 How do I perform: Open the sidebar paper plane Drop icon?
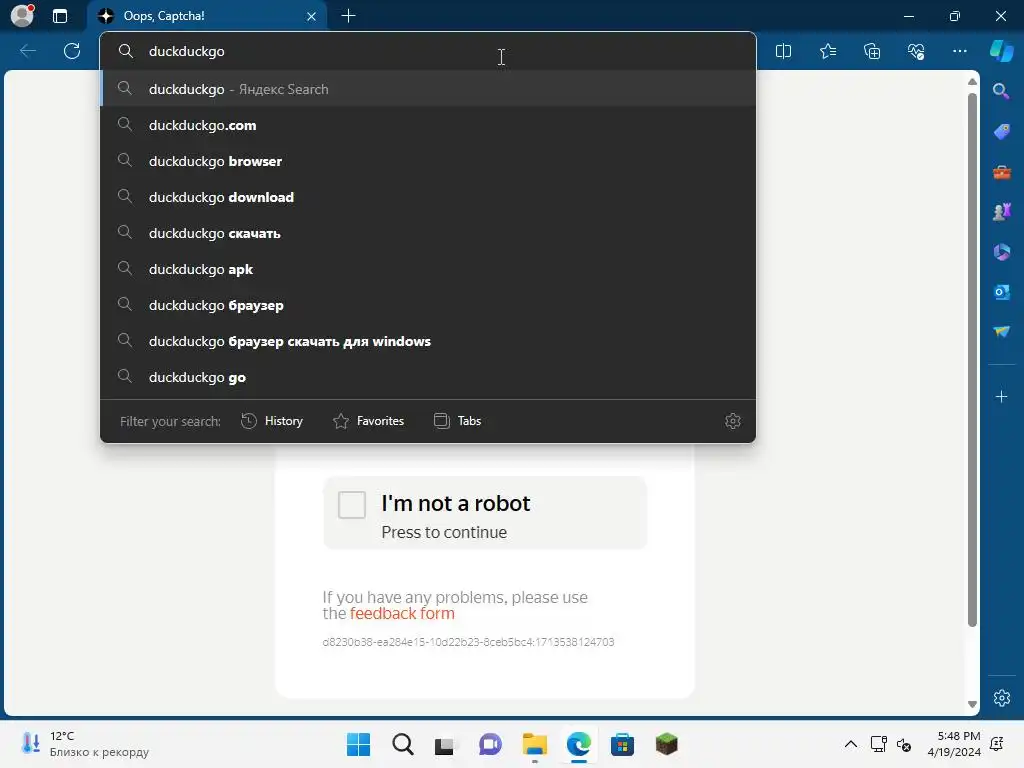point(1001,332)
